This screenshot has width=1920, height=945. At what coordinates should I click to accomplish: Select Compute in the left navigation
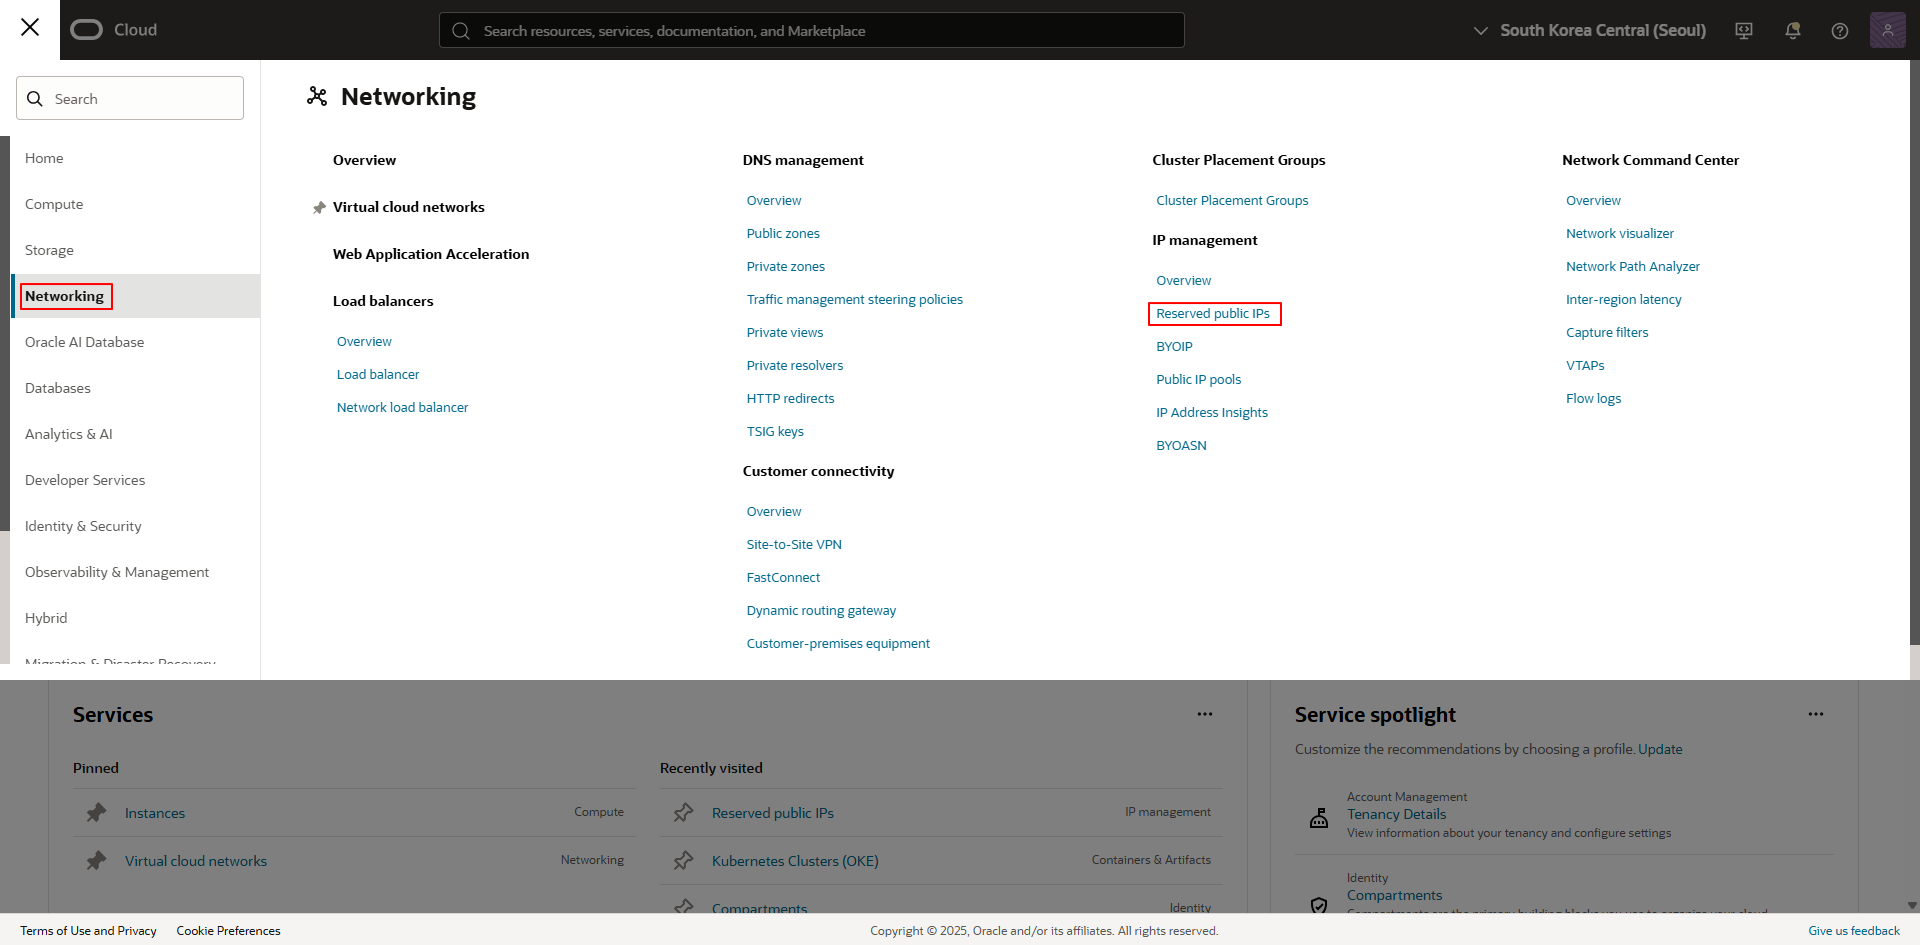(x=54, y=204)
